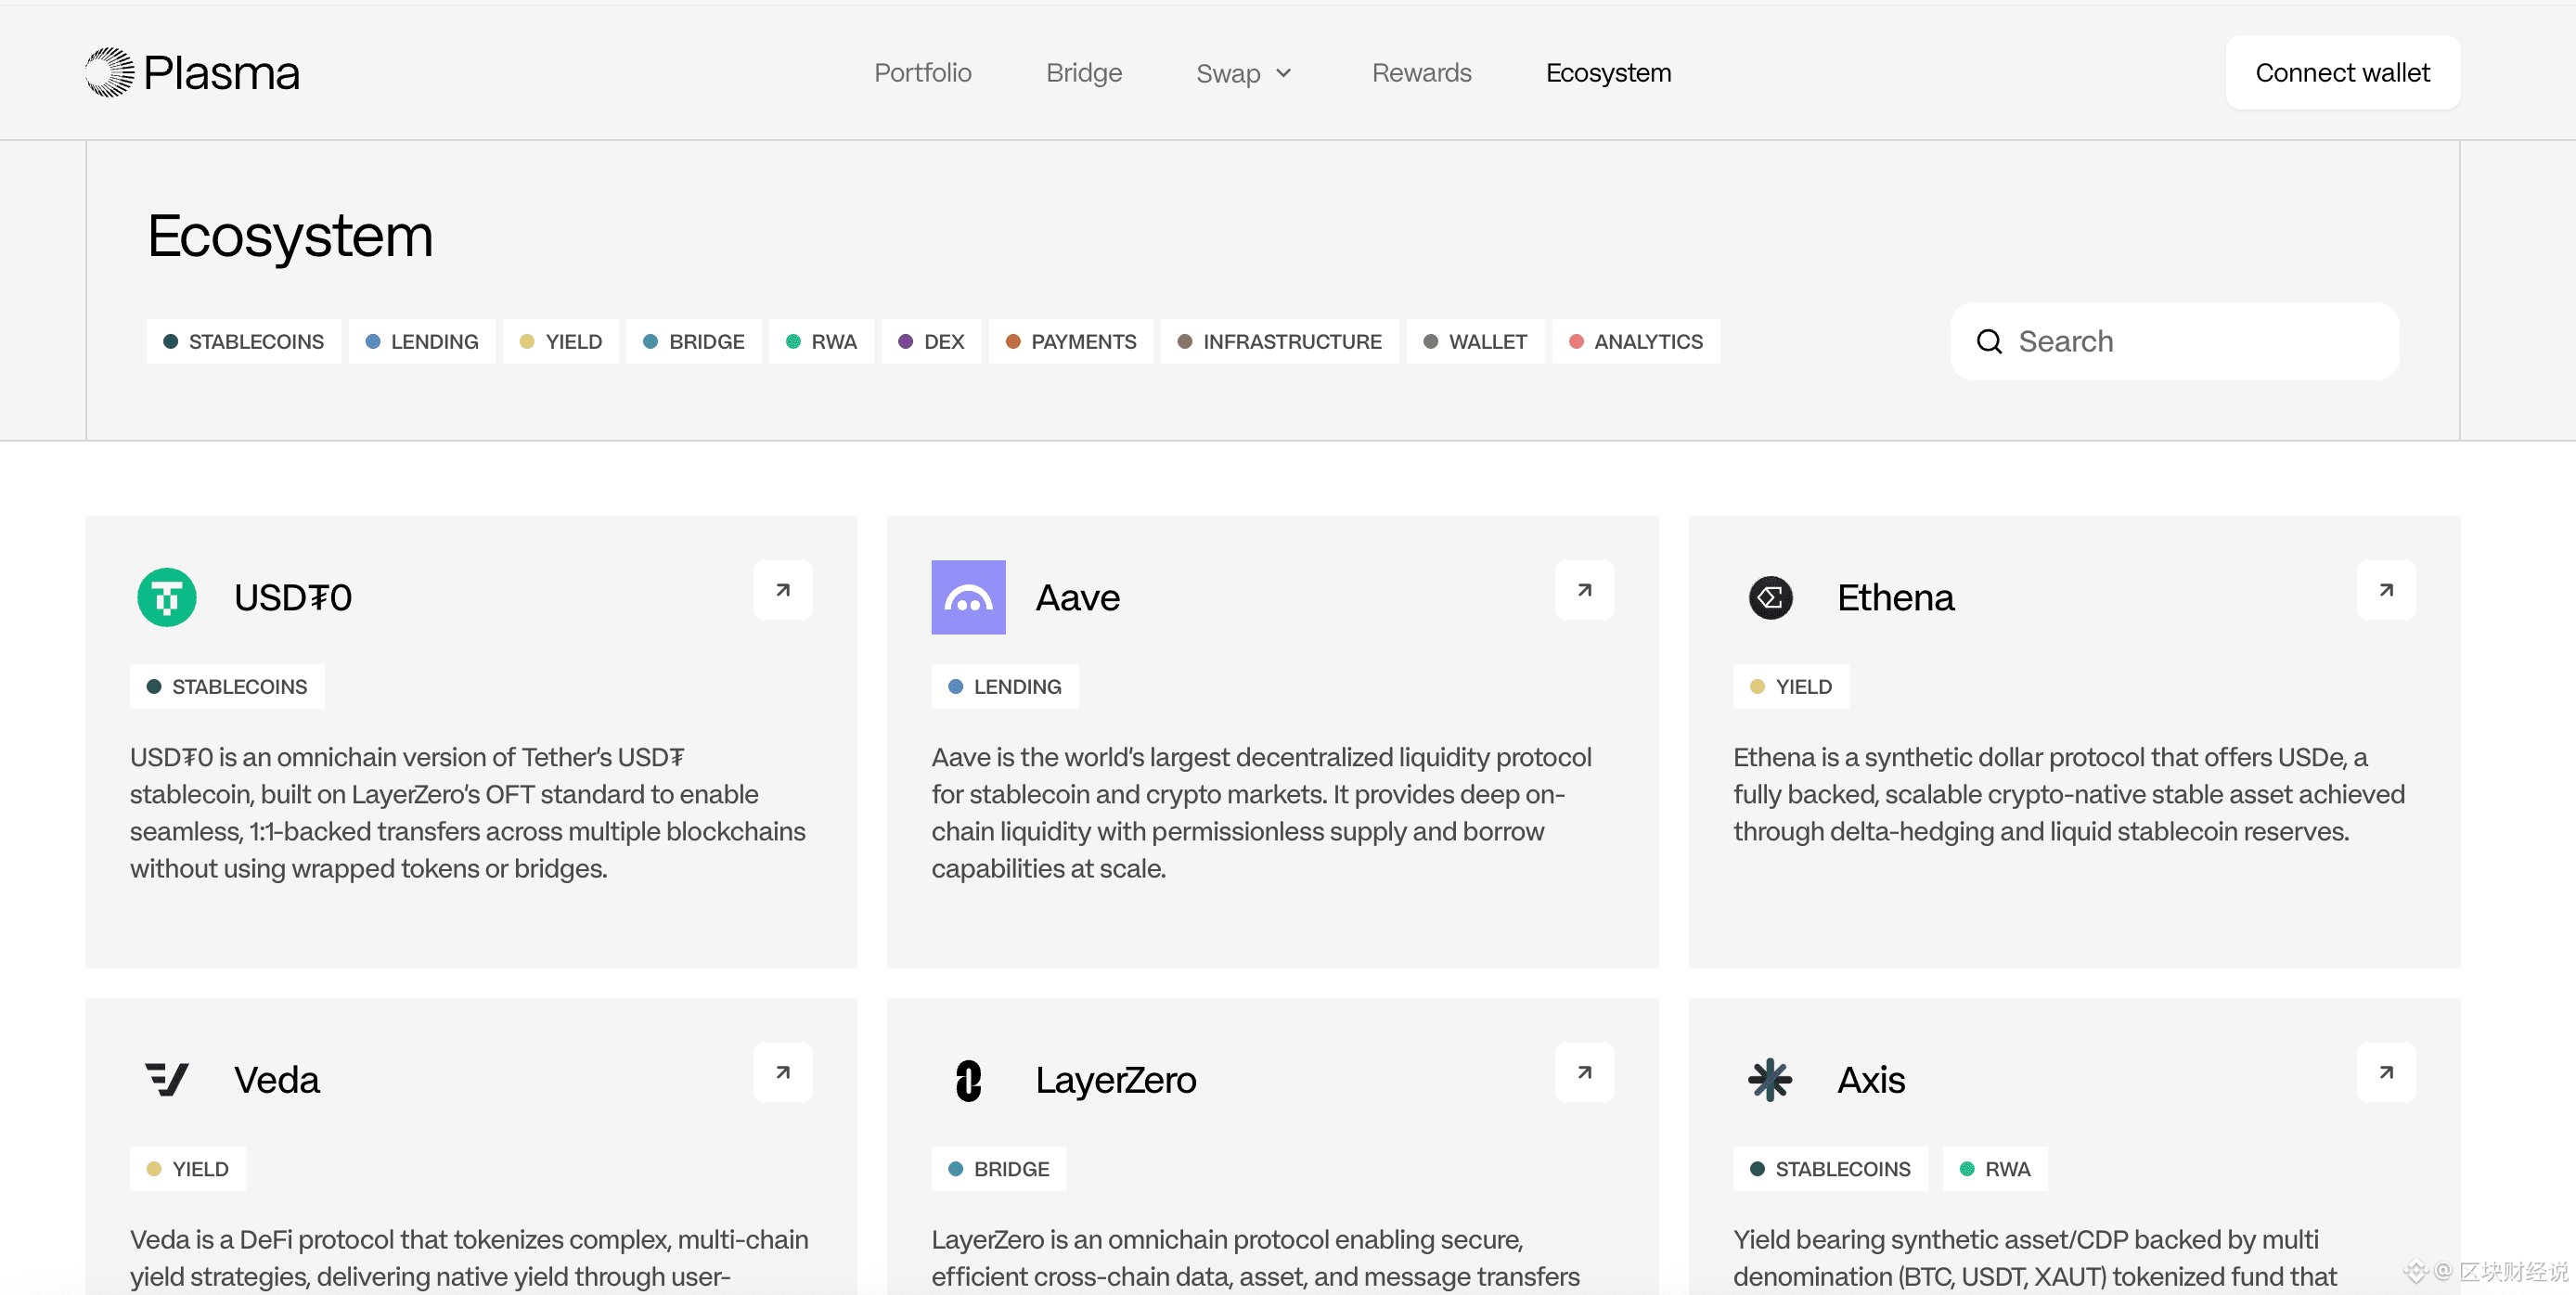
Task: Open Aave external link arrow
Action: 1584,590
